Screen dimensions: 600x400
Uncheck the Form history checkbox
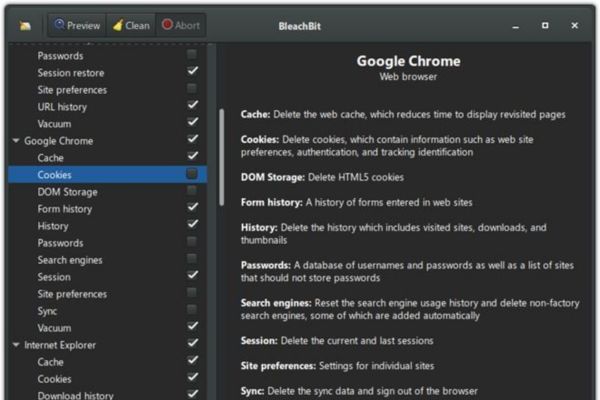pyautogui.click(x=192, y=207)
